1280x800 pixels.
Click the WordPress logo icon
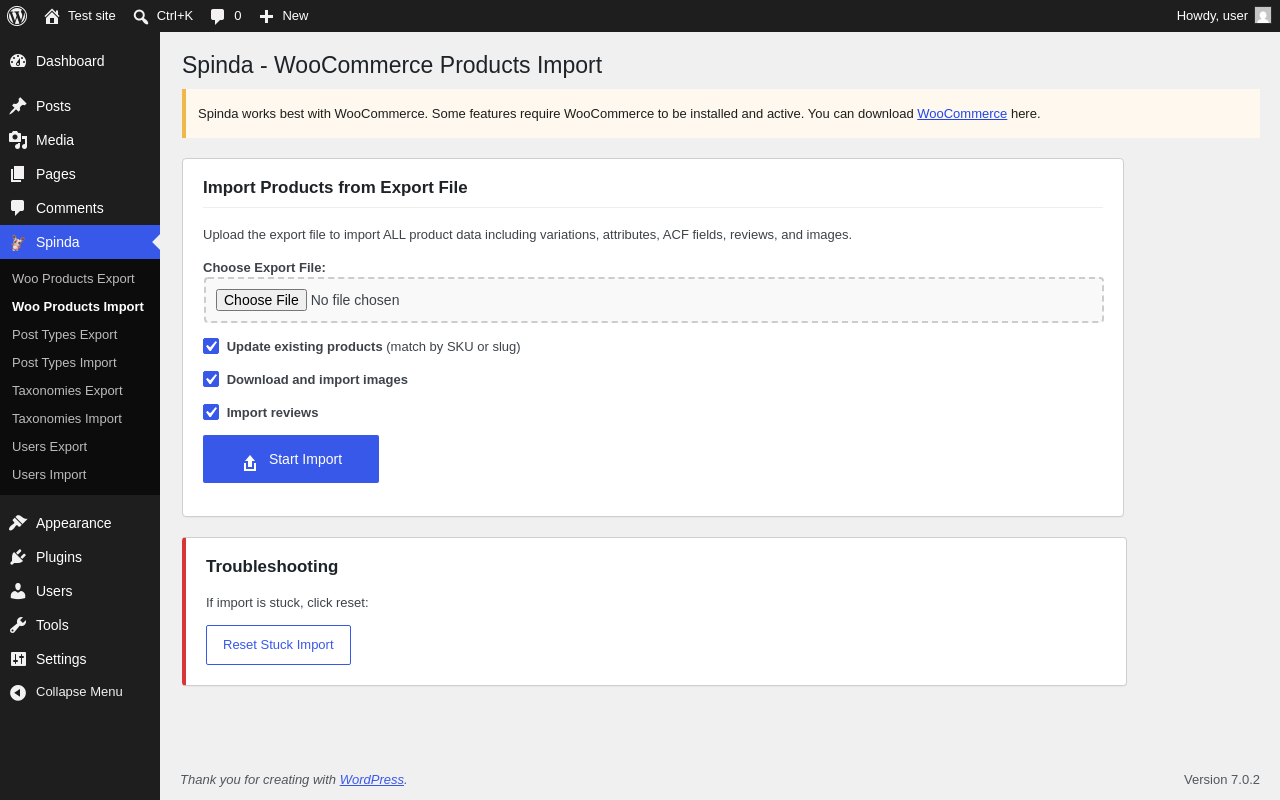pyautogui.click(x=17, y=16)
